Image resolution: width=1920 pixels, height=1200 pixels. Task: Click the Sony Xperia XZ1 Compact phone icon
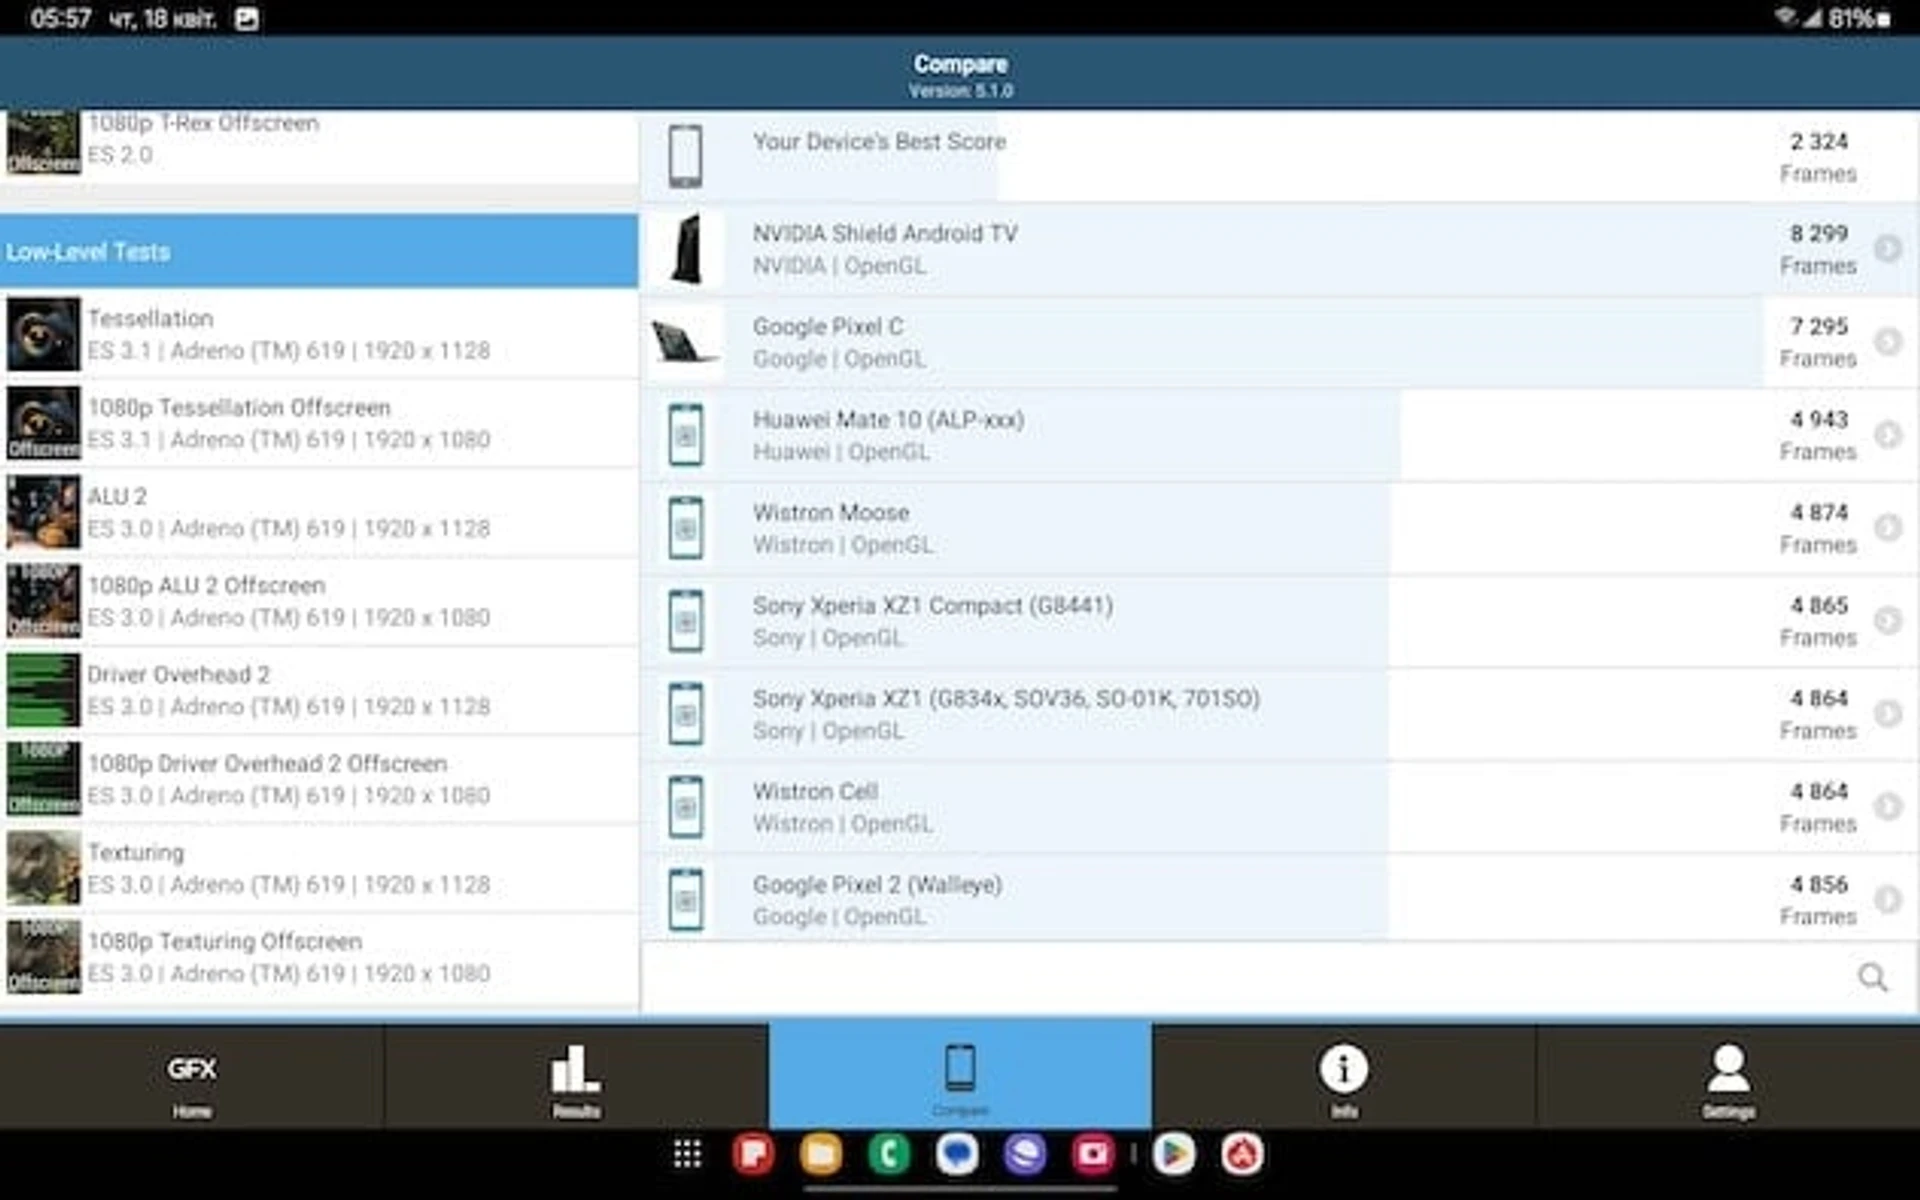tap(686, 620)
